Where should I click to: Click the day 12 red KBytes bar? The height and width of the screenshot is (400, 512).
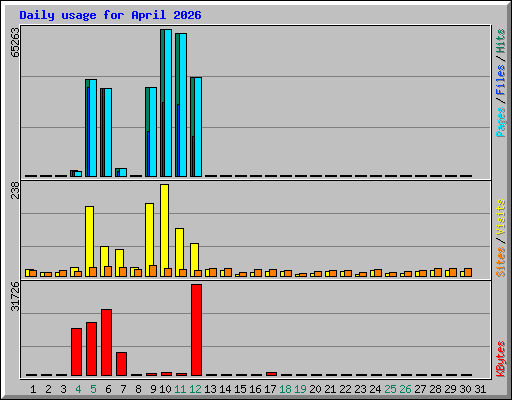coord(196,330)
